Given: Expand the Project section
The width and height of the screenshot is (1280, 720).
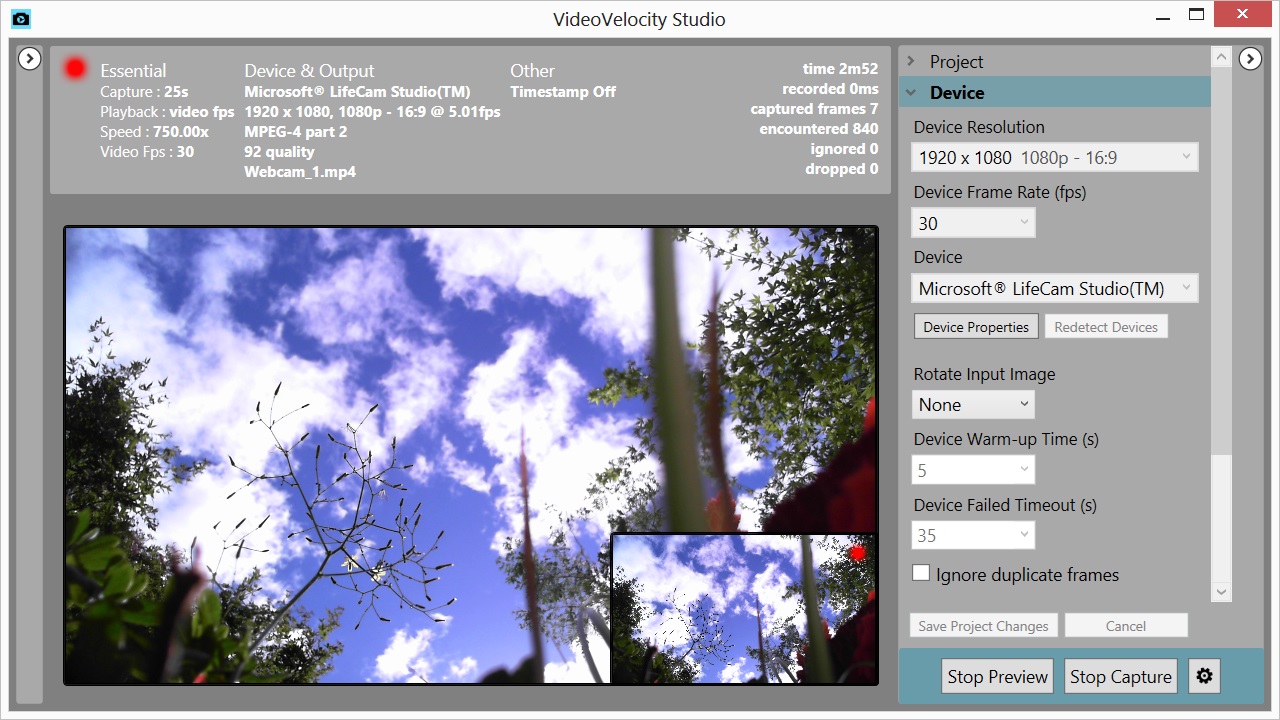Looking at the screenshot, I should click(x=1054, y=61).
